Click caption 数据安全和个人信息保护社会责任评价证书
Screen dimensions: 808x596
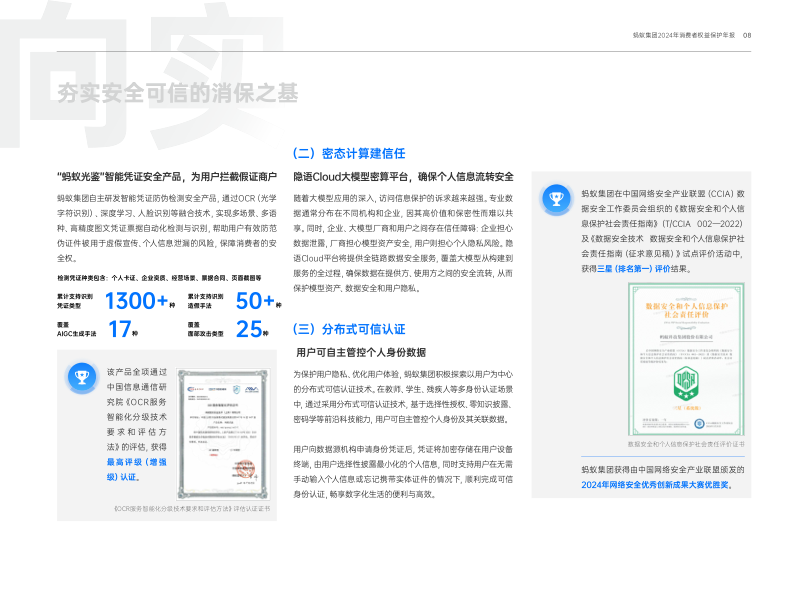686,444
